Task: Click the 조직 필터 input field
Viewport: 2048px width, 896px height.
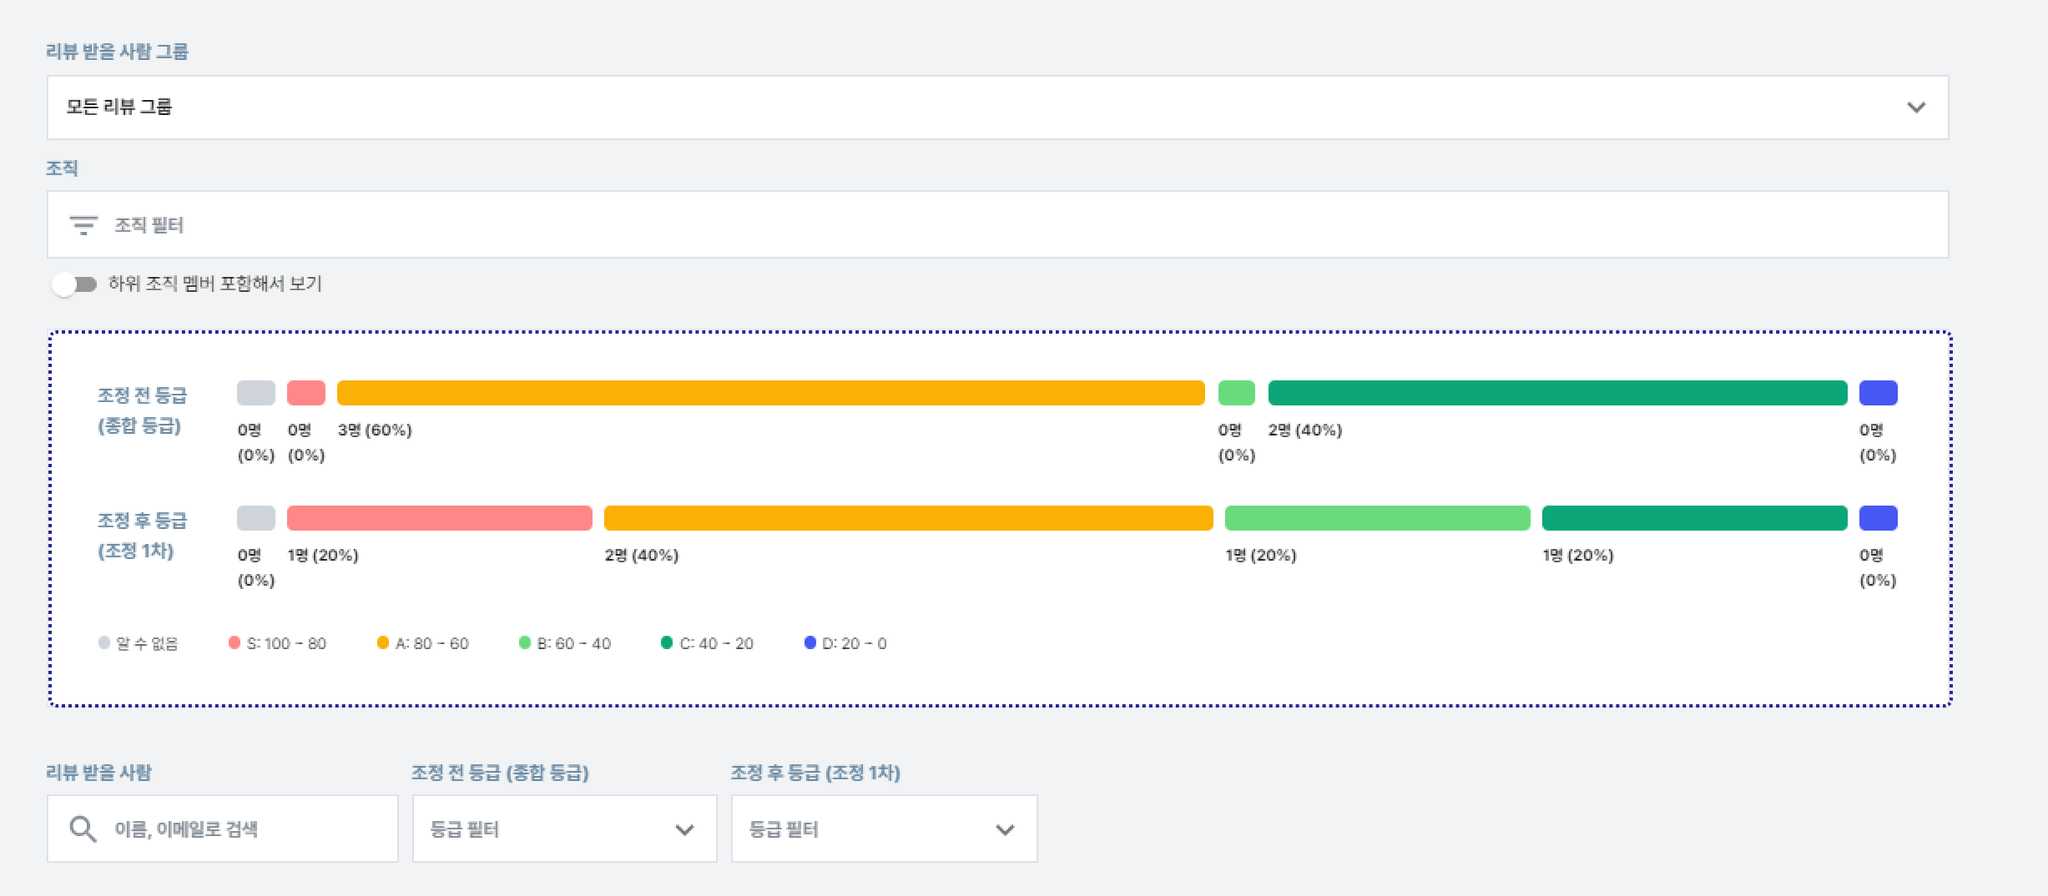Action: (997, 224)
